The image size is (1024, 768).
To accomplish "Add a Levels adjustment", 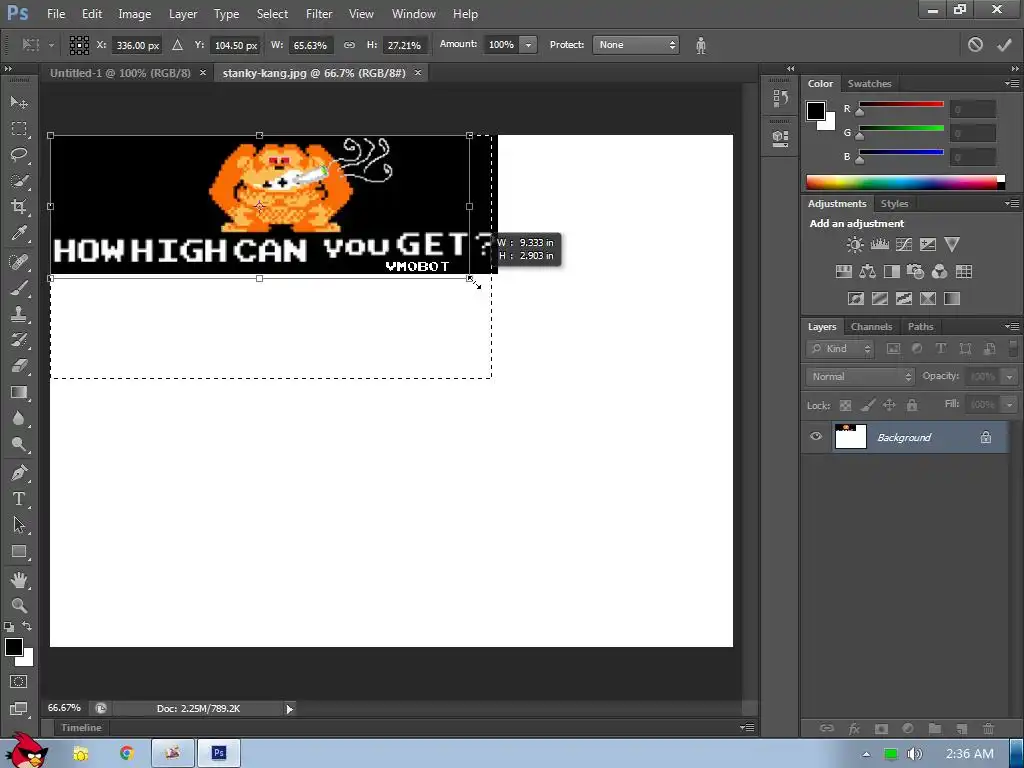I will tap(880, 245).
